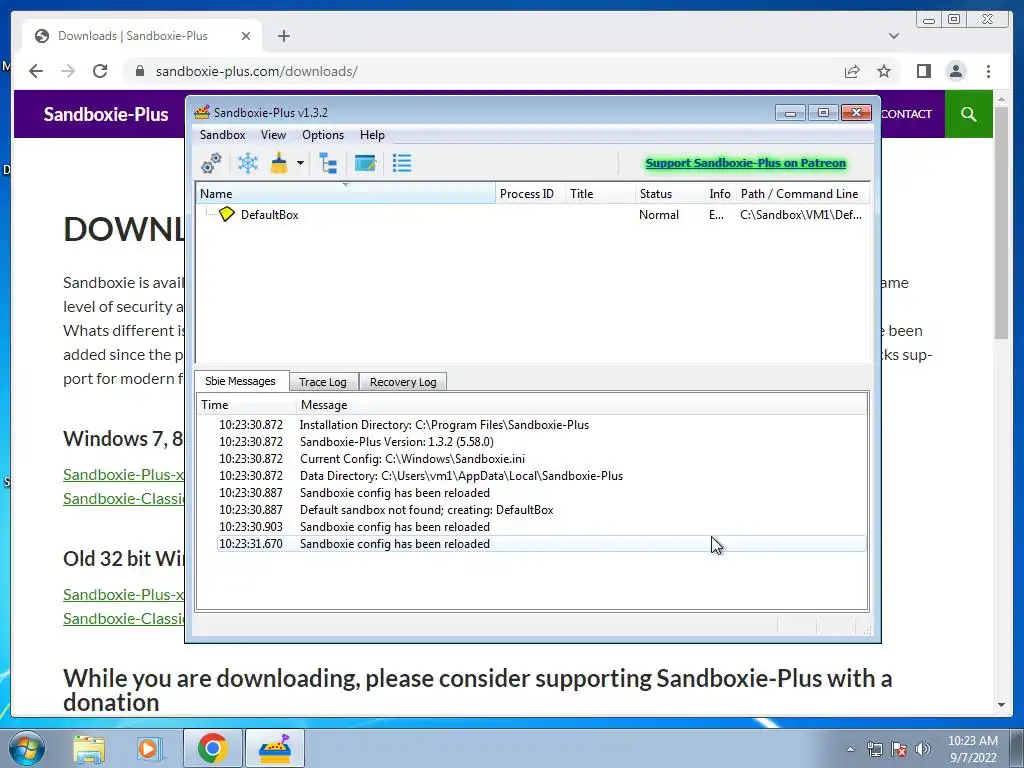The height and width of the screenshot is (768, 1024).
Task: Click the Status column header
Action: tap(669, 194)
